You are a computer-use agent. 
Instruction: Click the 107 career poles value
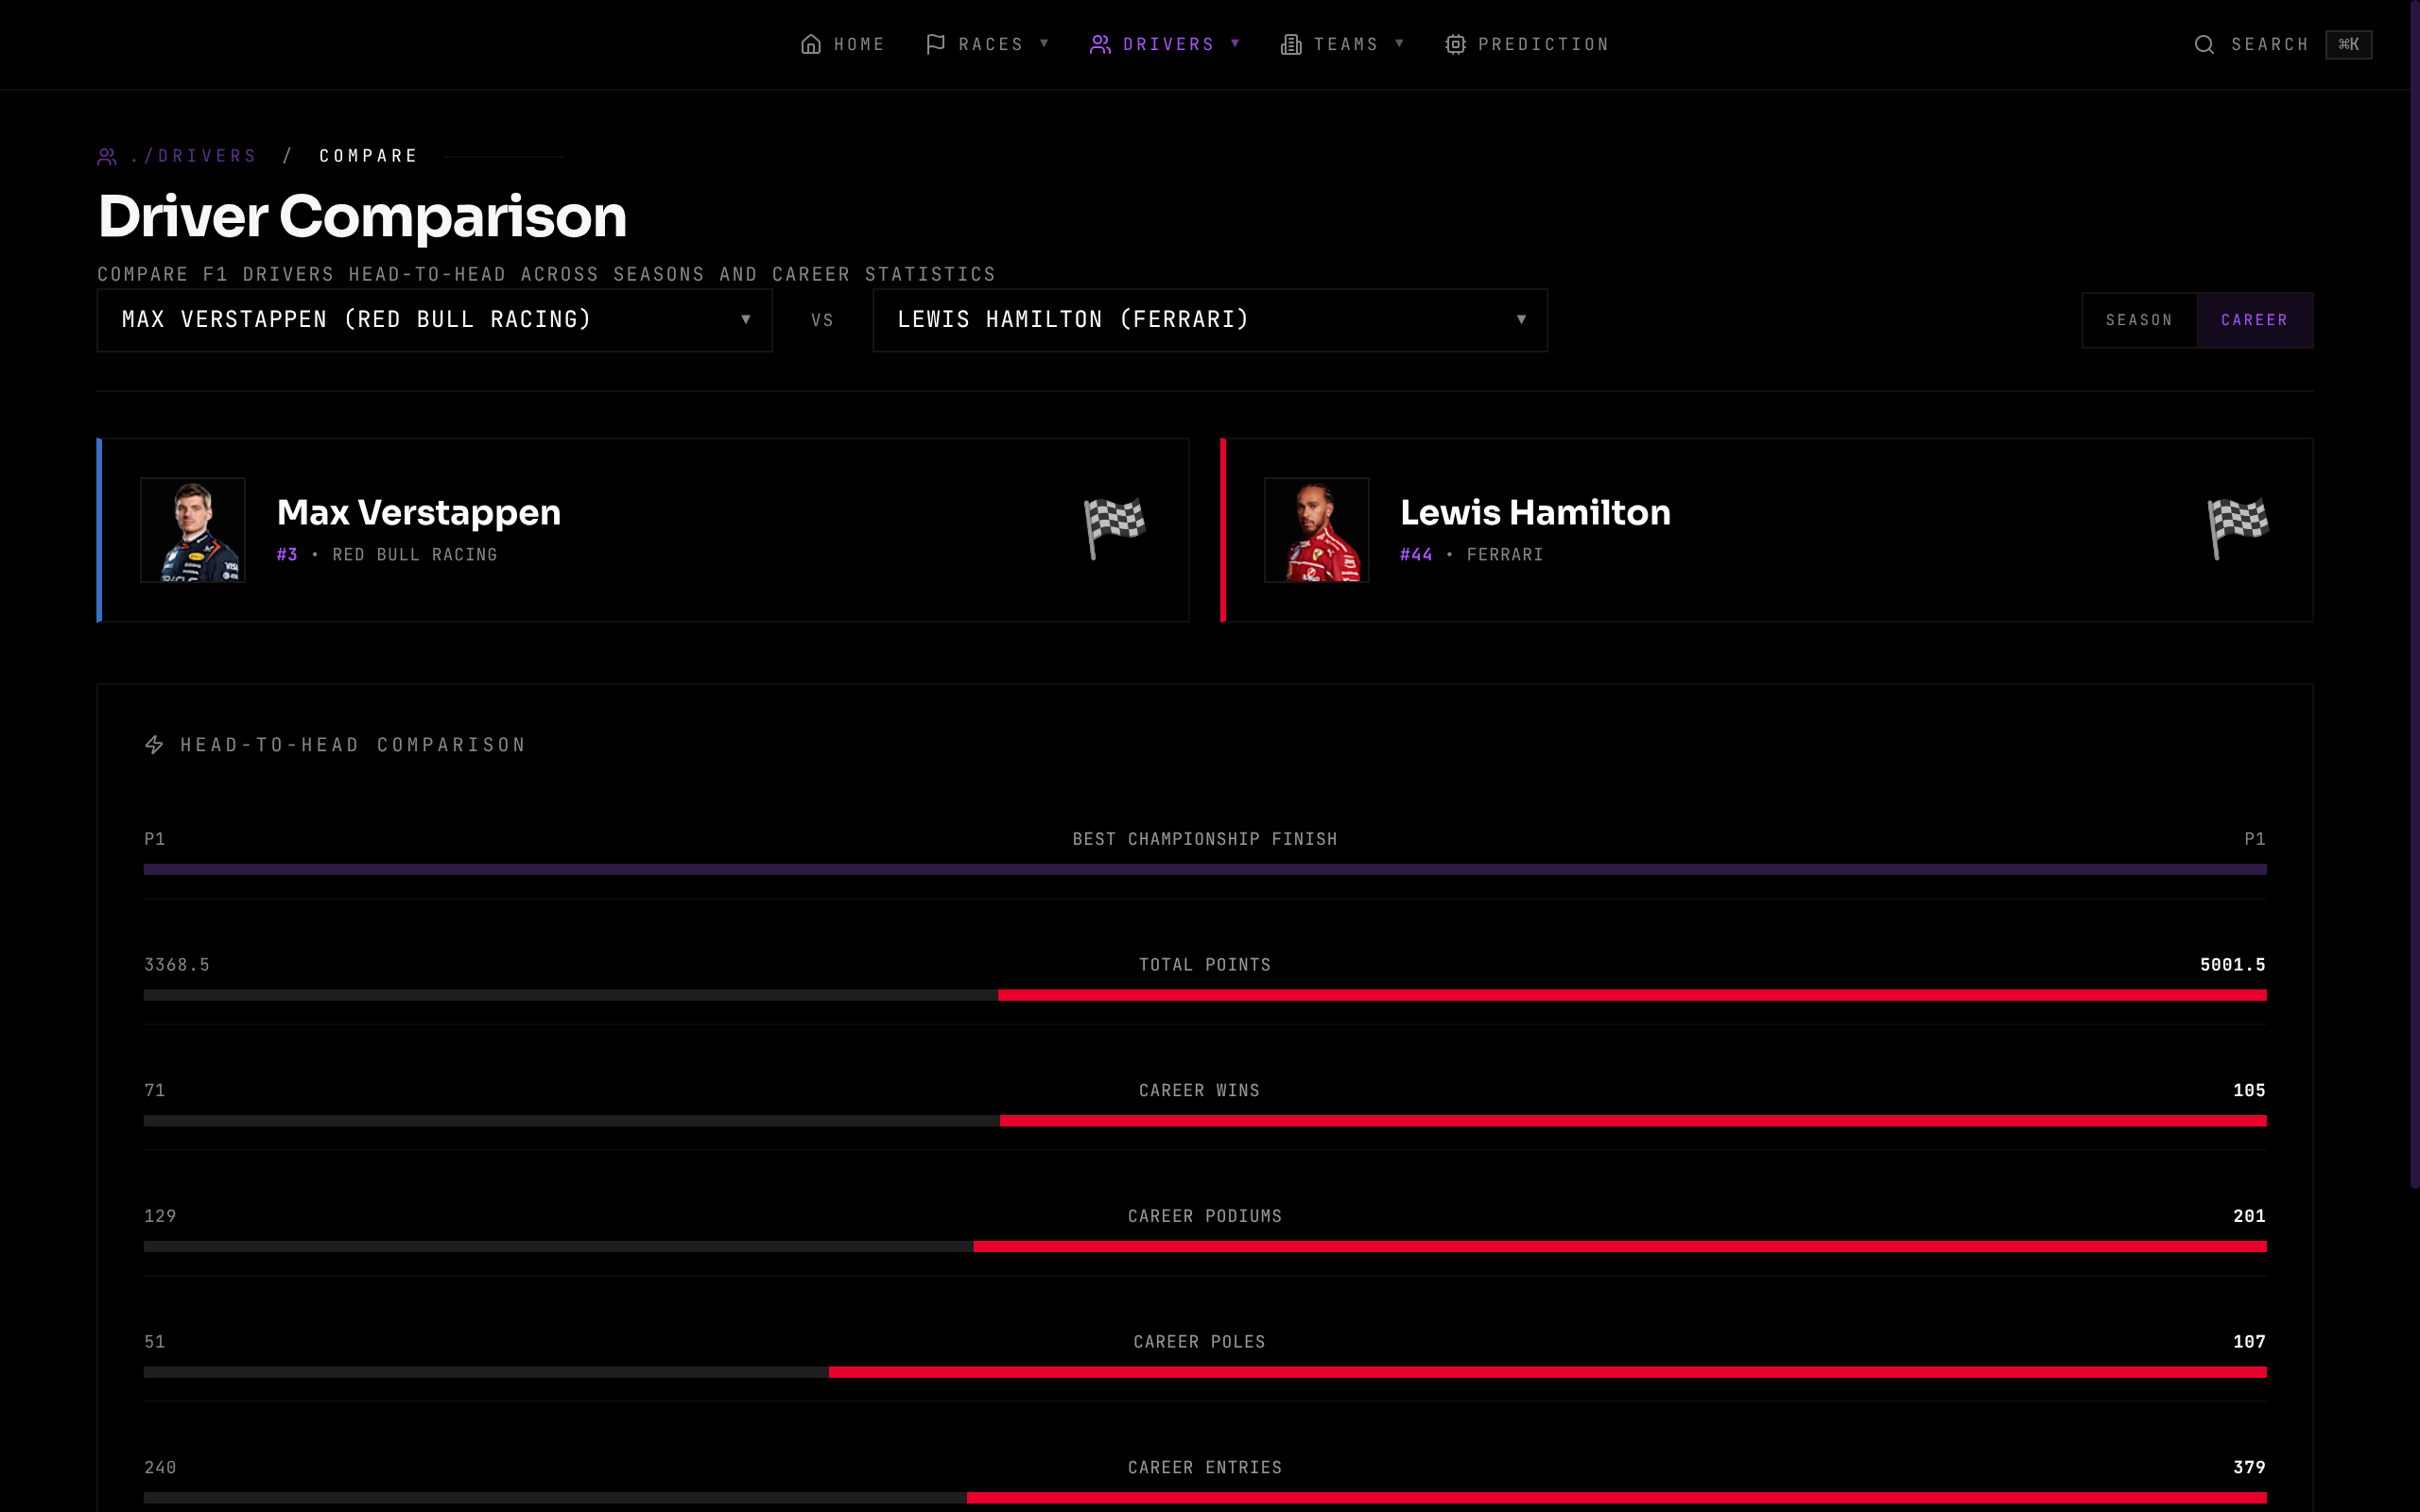click(2249, 1342)
